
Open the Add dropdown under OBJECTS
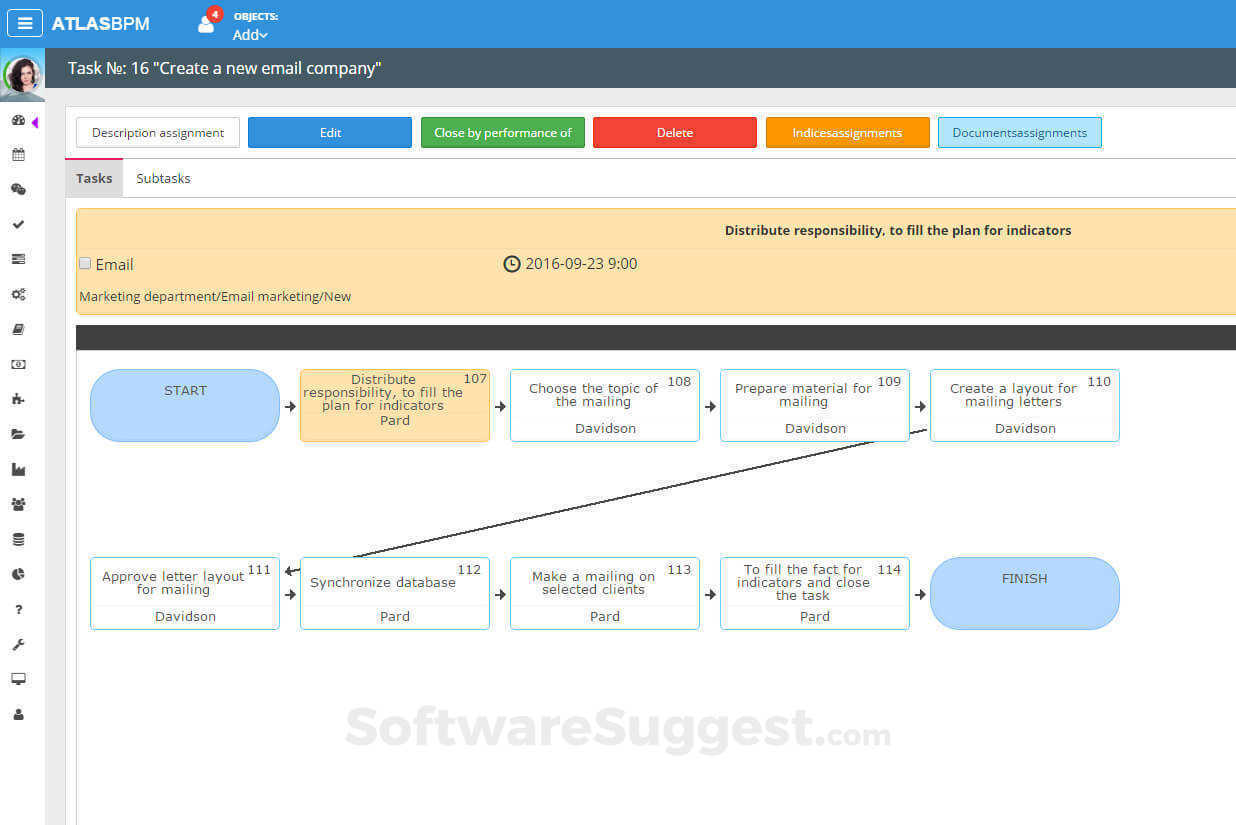click(x=250, y=35)
